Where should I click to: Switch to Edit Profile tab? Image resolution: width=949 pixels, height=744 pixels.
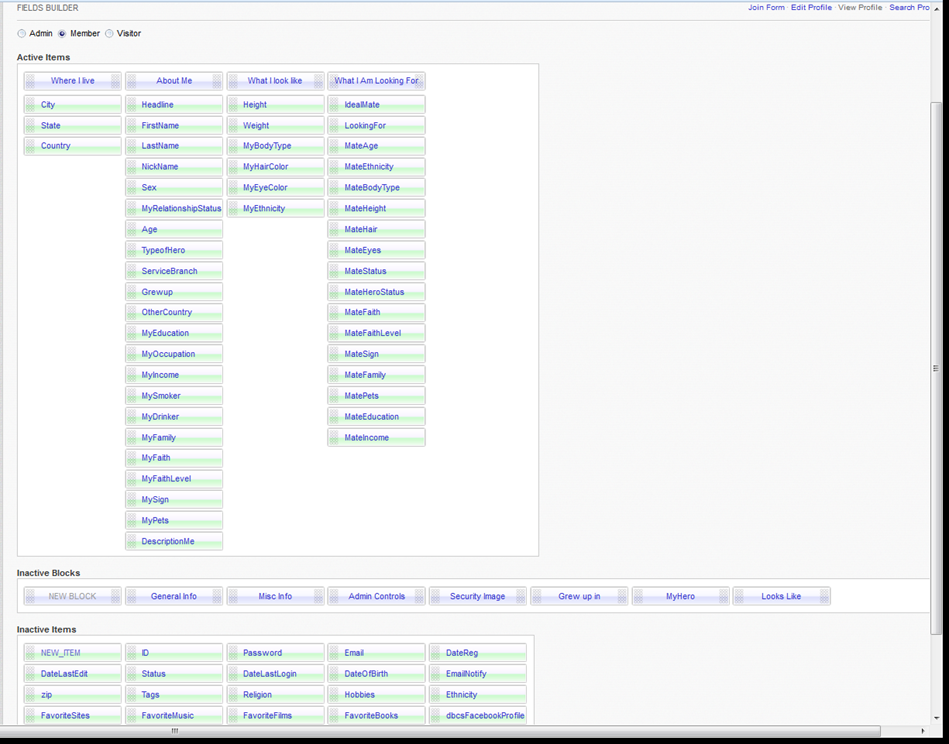point(811,8)
